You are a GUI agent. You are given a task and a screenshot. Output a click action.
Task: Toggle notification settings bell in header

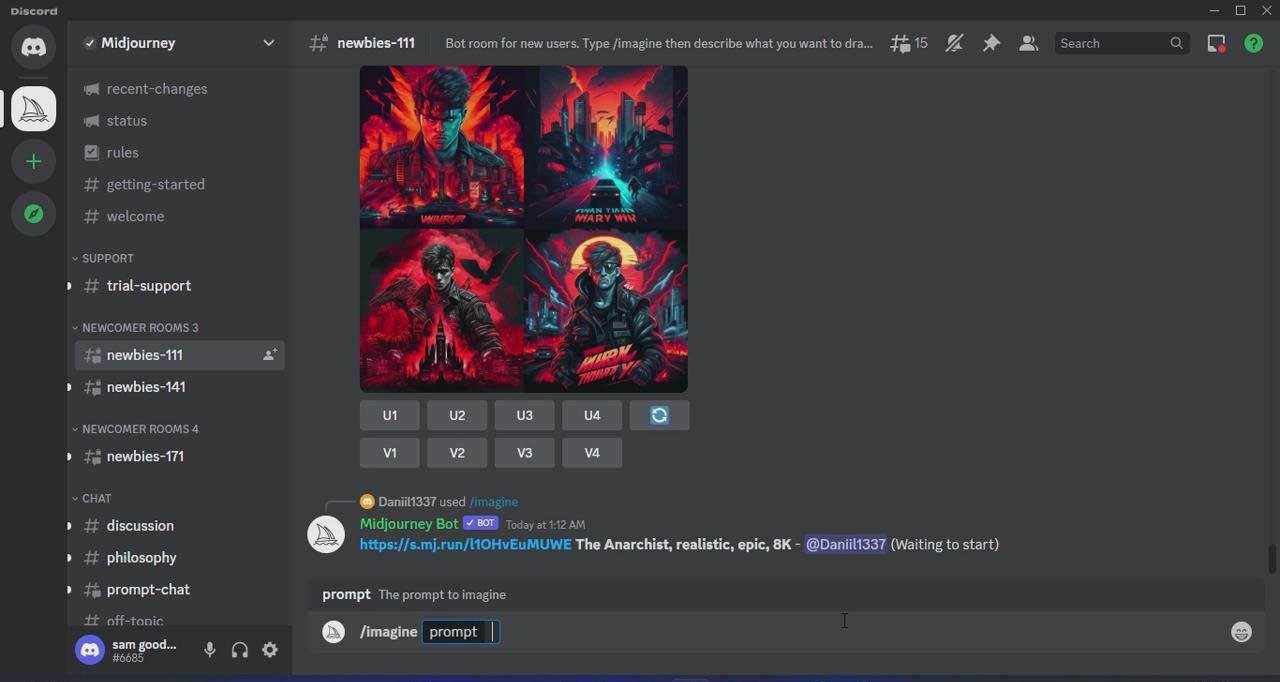(x=954, y=43)
